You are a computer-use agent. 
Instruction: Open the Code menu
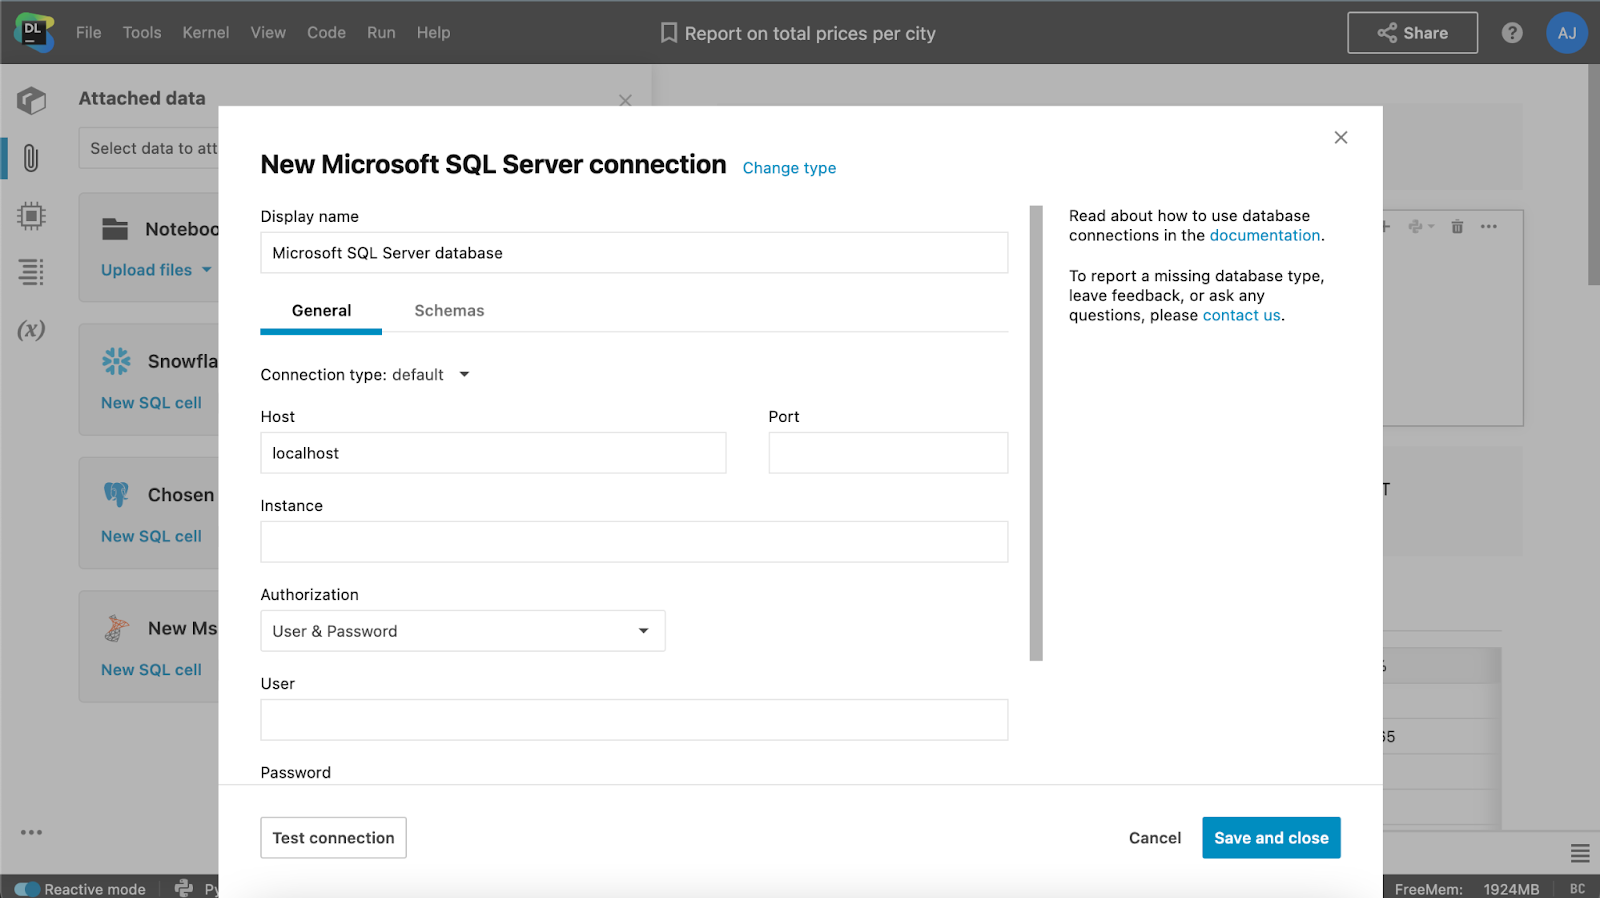tap(326, 33)
